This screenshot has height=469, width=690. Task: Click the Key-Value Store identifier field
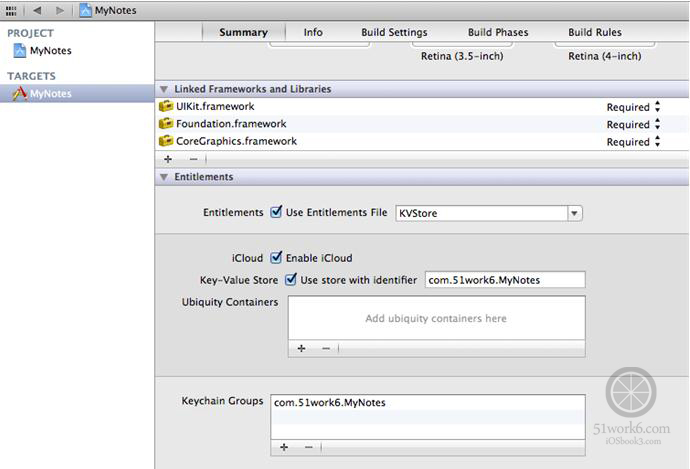[505, 280]
